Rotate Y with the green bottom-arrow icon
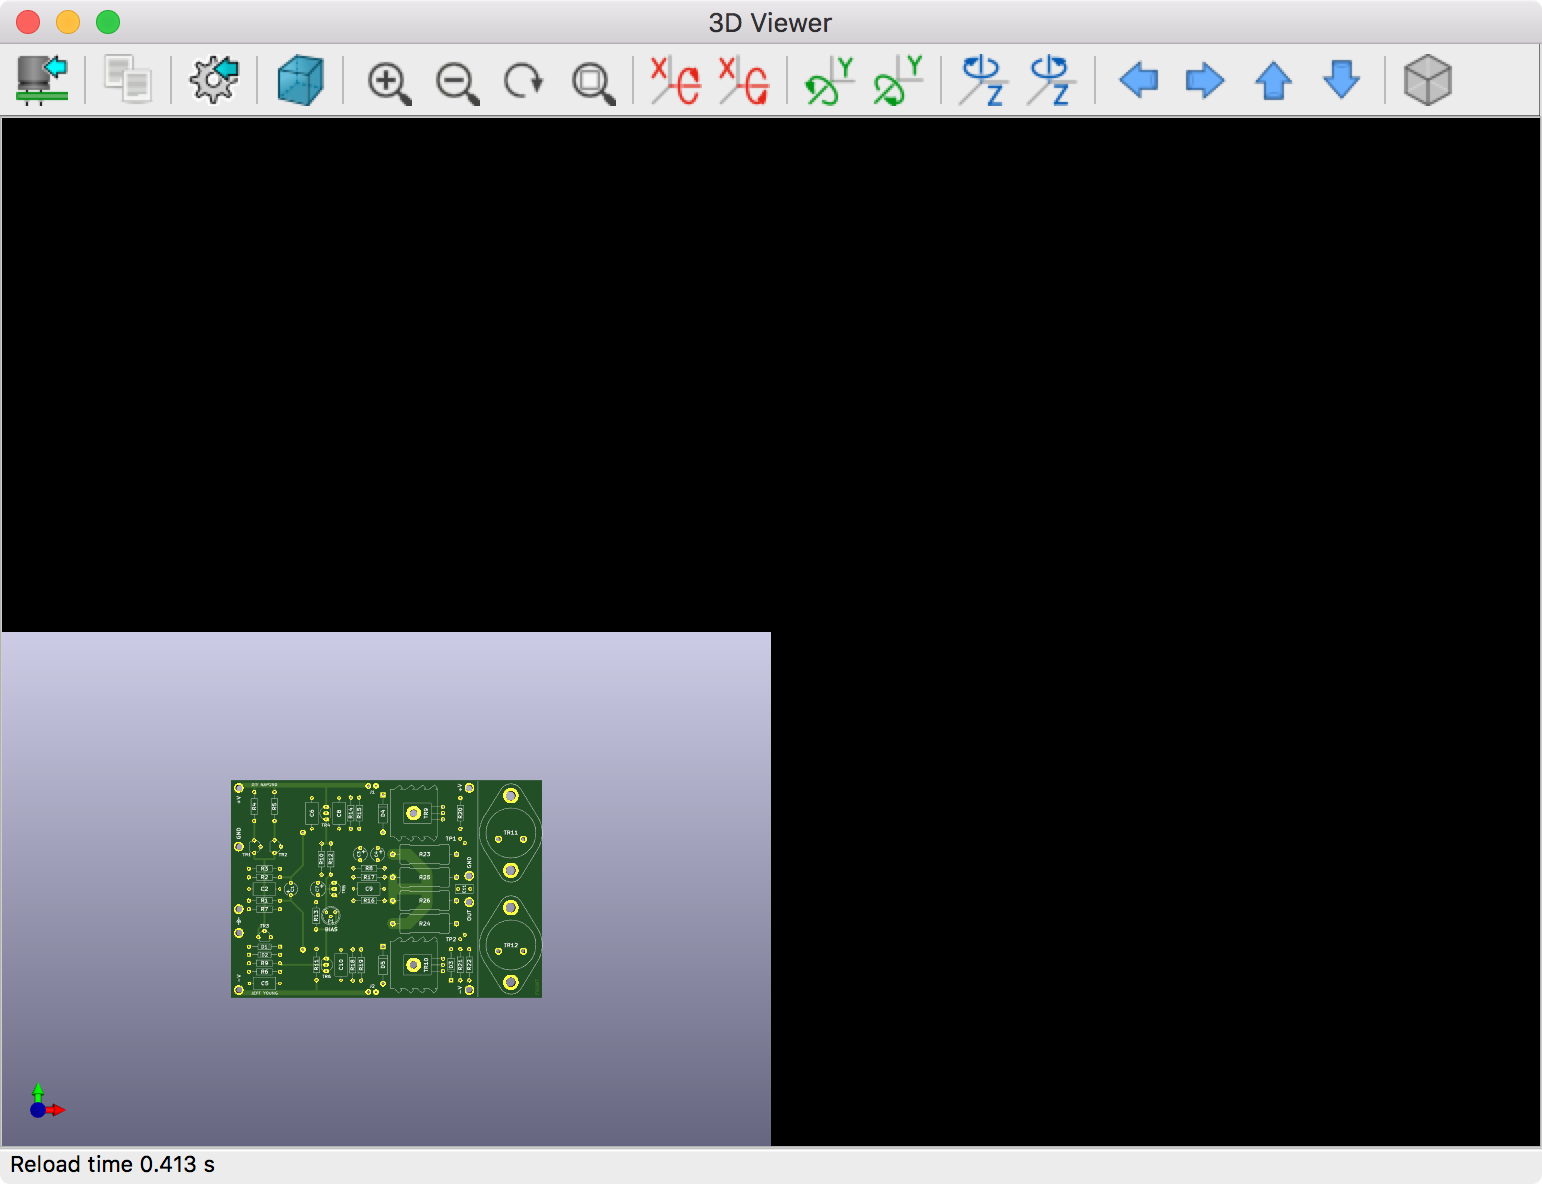Image resolution: width=1542 pixels, height=1184 pixels. [897, 80]
